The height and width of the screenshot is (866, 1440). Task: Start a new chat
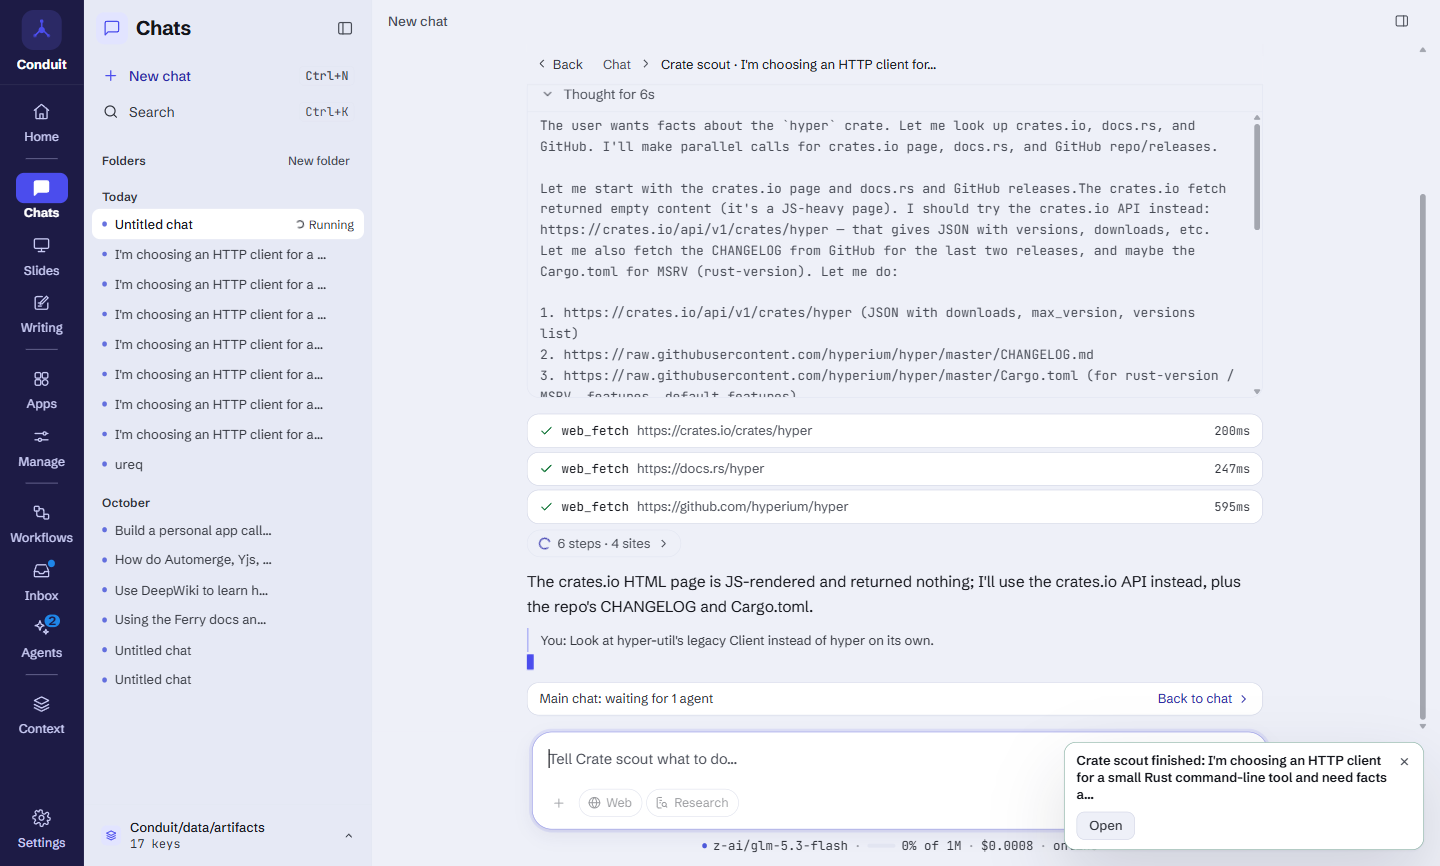click(226, 76)
